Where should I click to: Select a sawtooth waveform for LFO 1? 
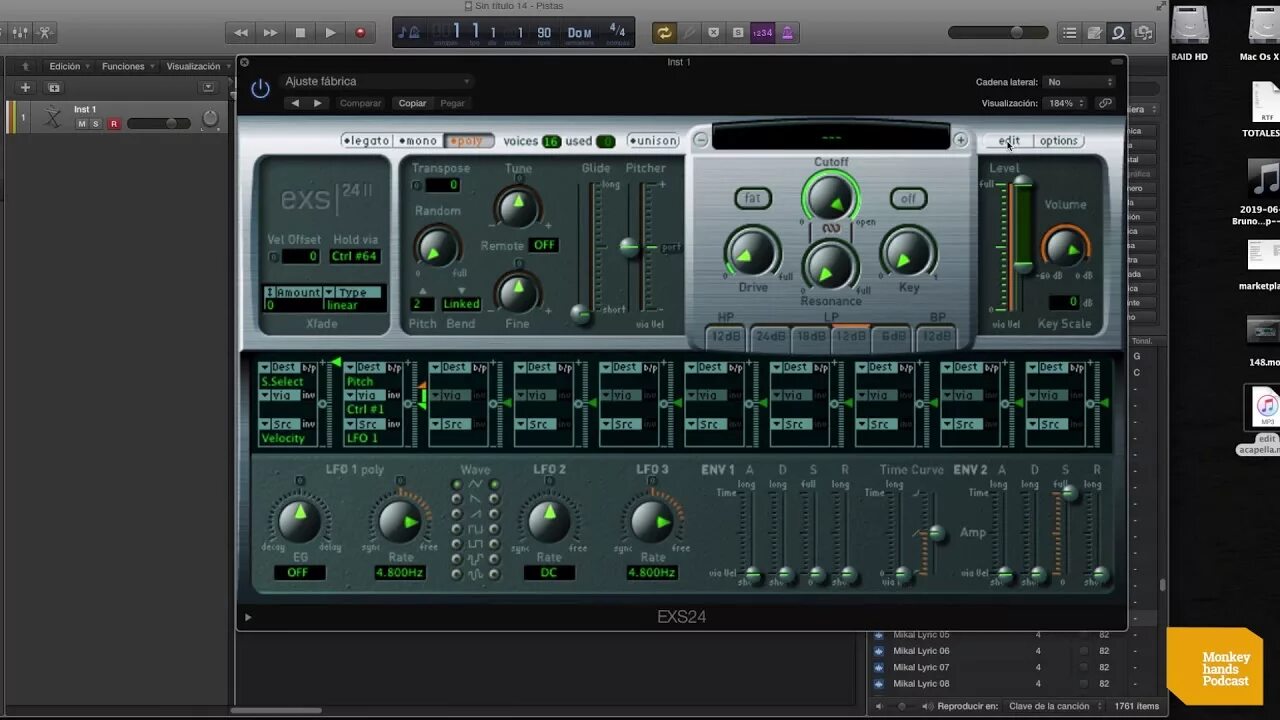tap(456, 497)
